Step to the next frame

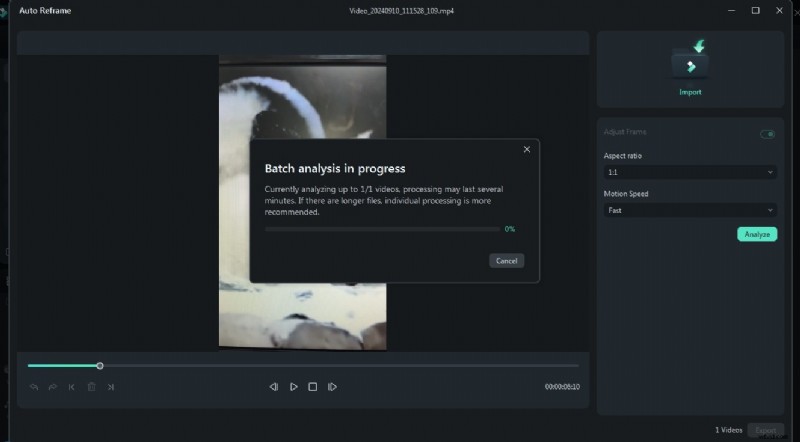(x=332, y=387)
